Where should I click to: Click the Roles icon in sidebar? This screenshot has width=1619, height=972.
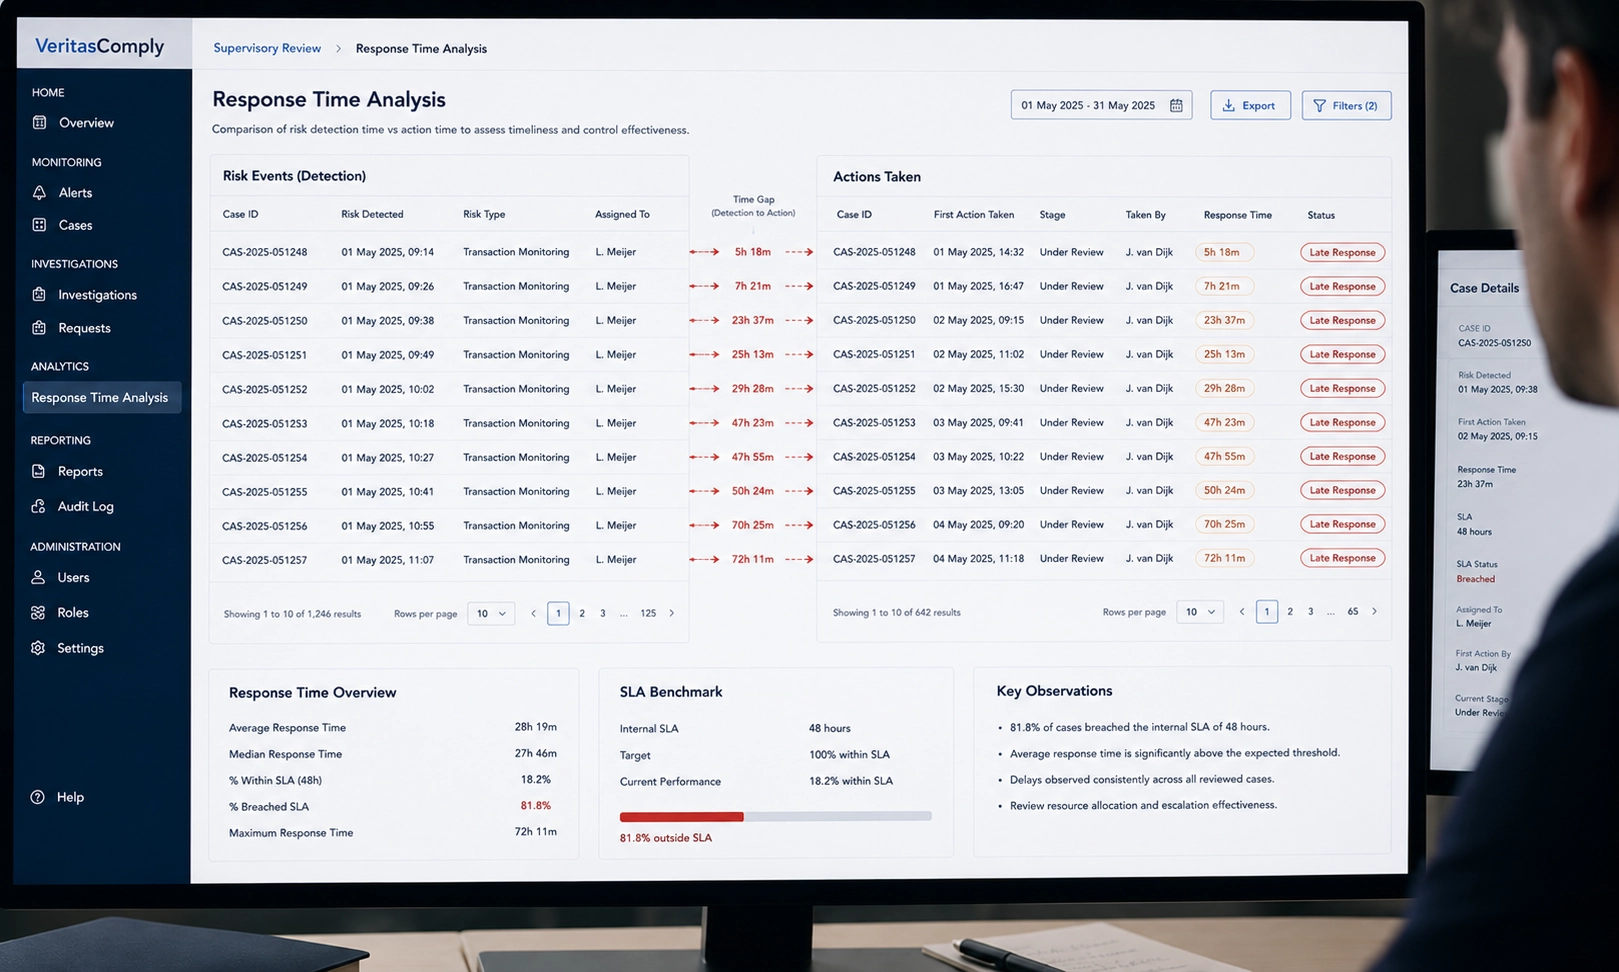[x=38, y=612]
